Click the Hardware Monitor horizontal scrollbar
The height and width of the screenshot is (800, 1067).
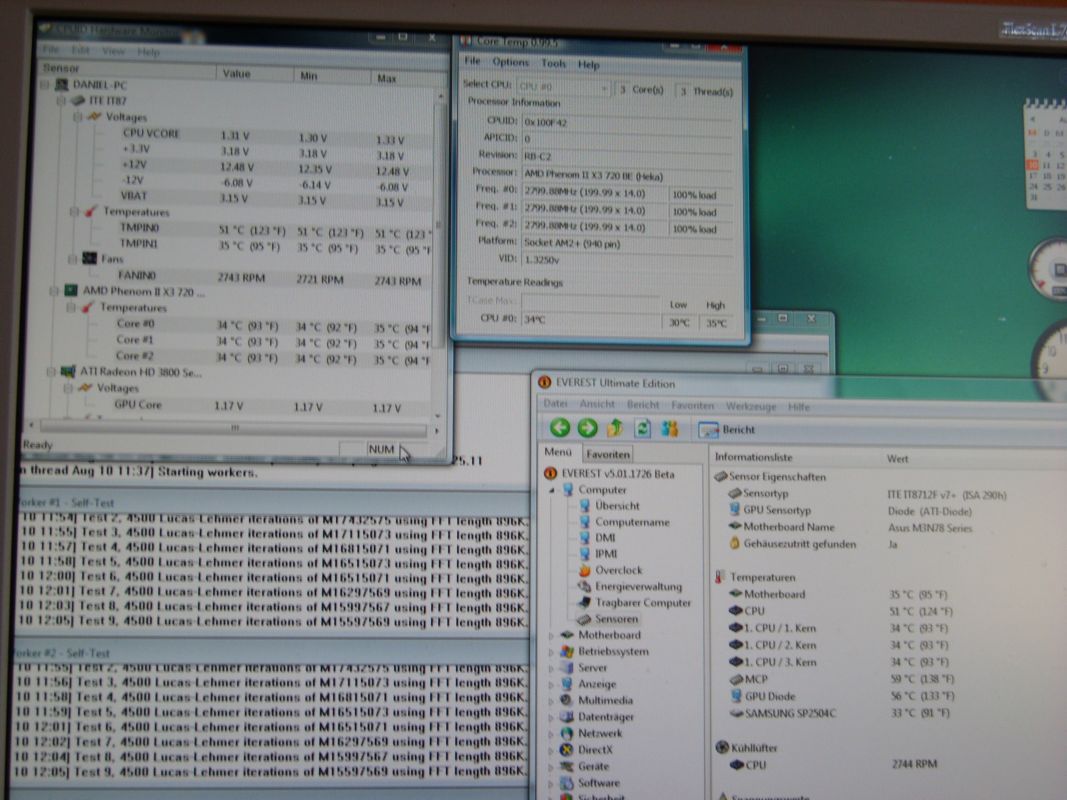click(x=233, y=428)
